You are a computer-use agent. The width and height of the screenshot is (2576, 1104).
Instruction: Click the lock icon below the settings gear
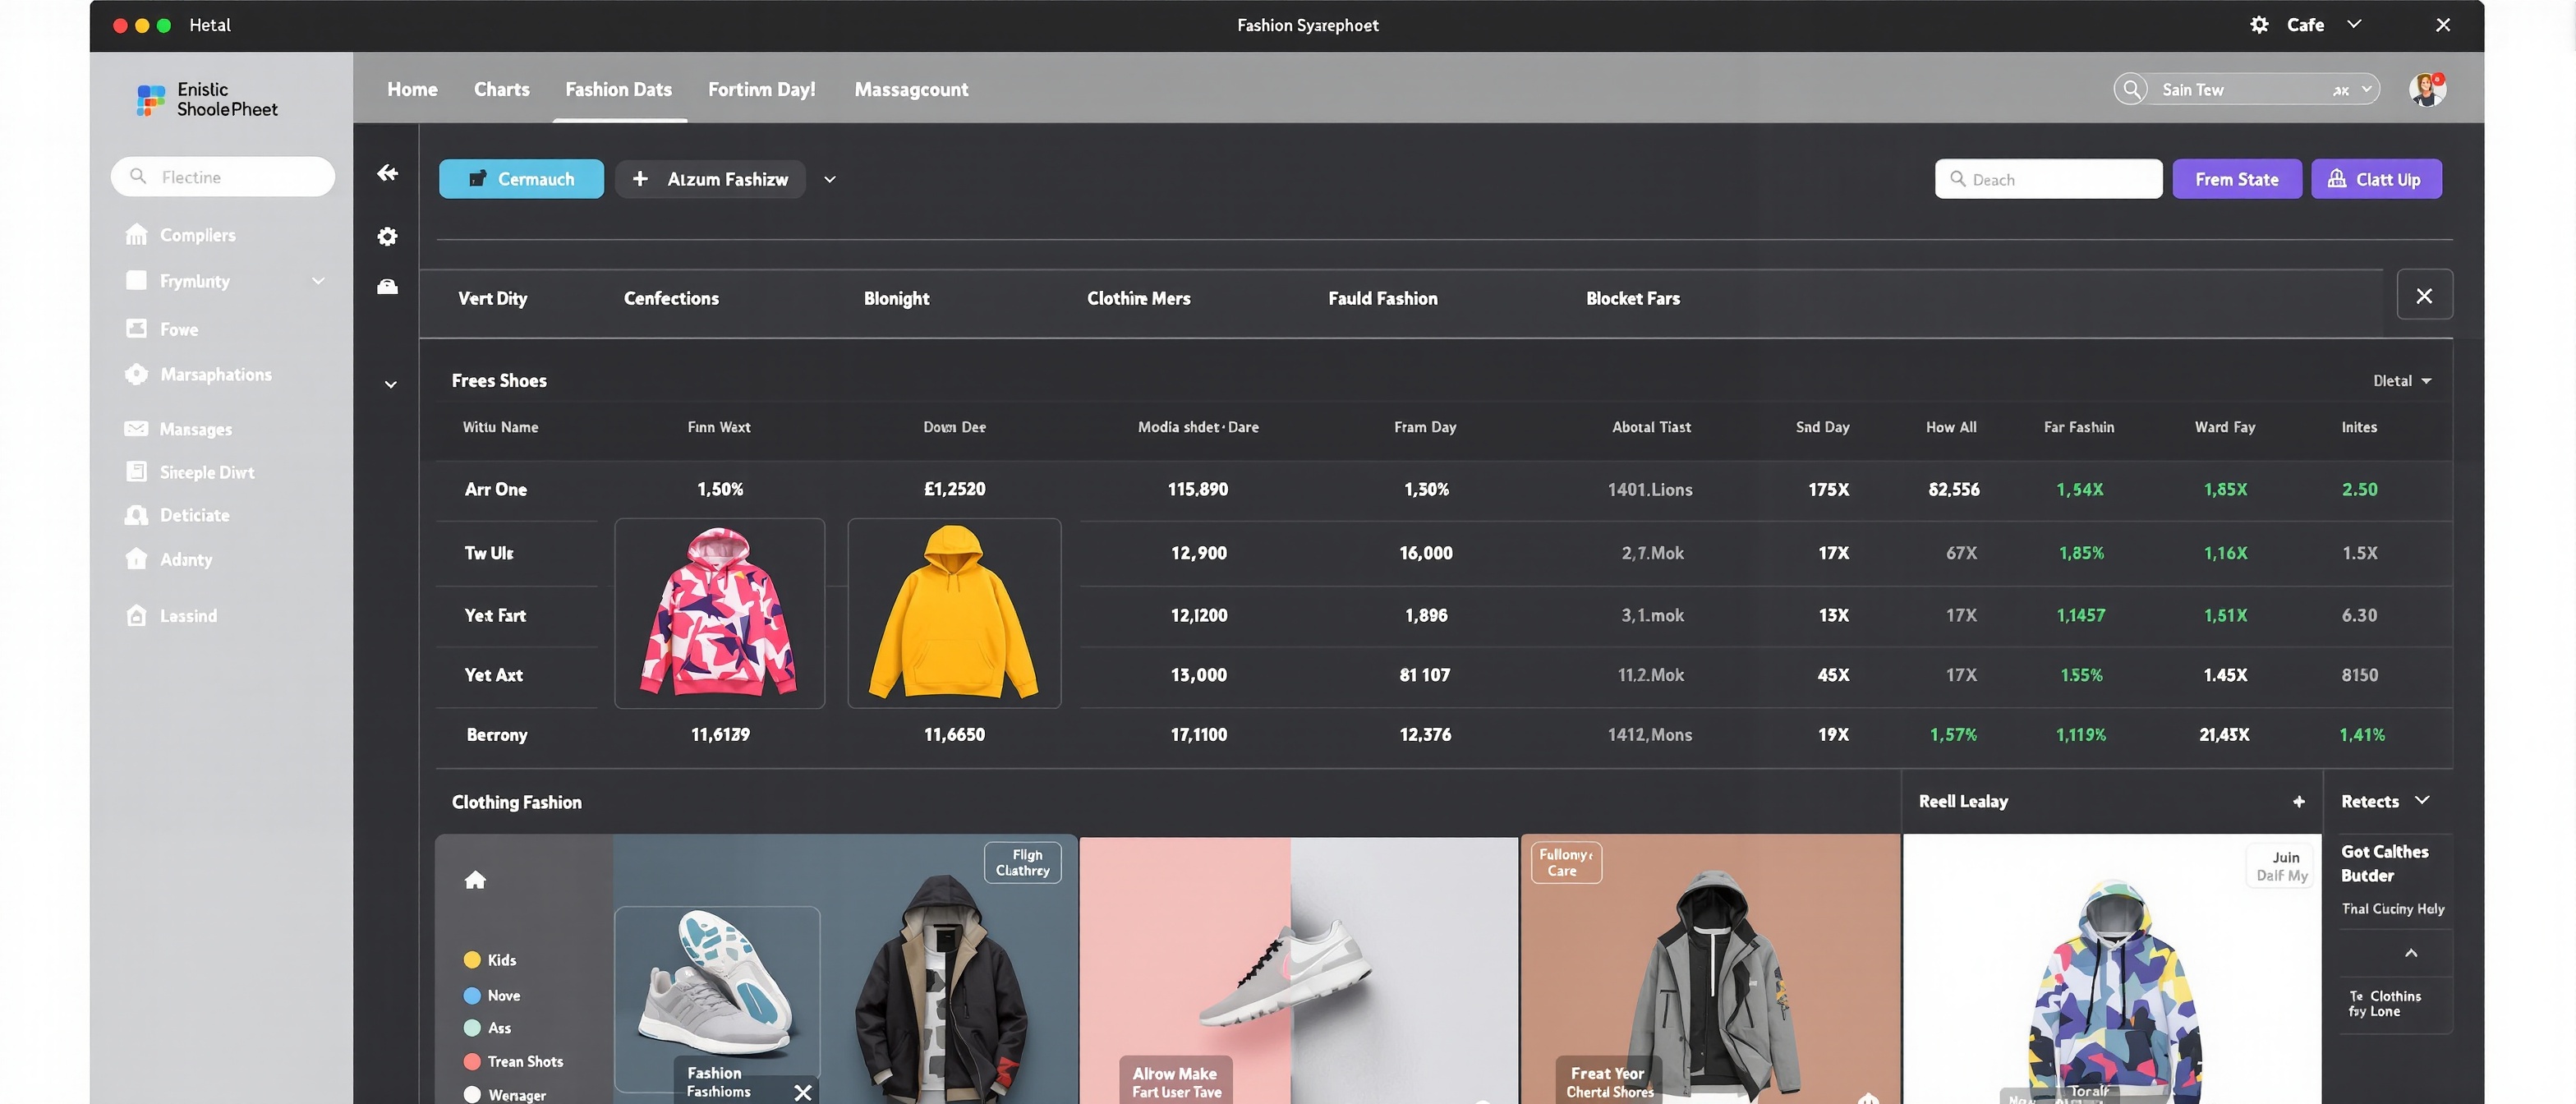387,287
